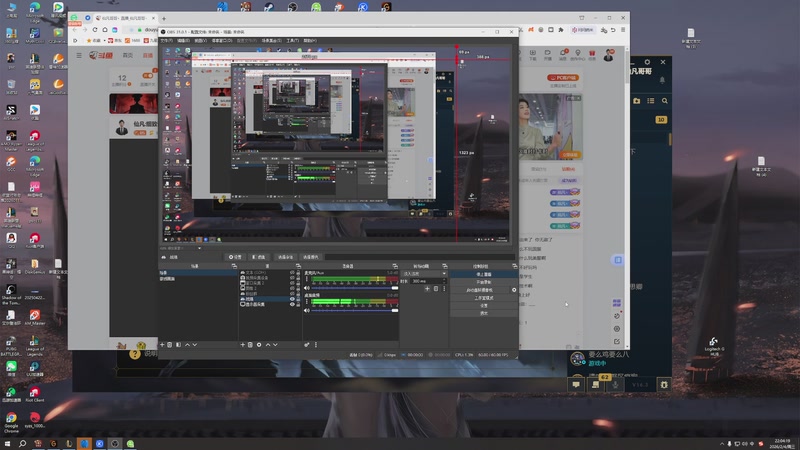This screenshot has height=450, width=800.
Task: Move selected source down in Sources panel
Action: tap(276, 345)
